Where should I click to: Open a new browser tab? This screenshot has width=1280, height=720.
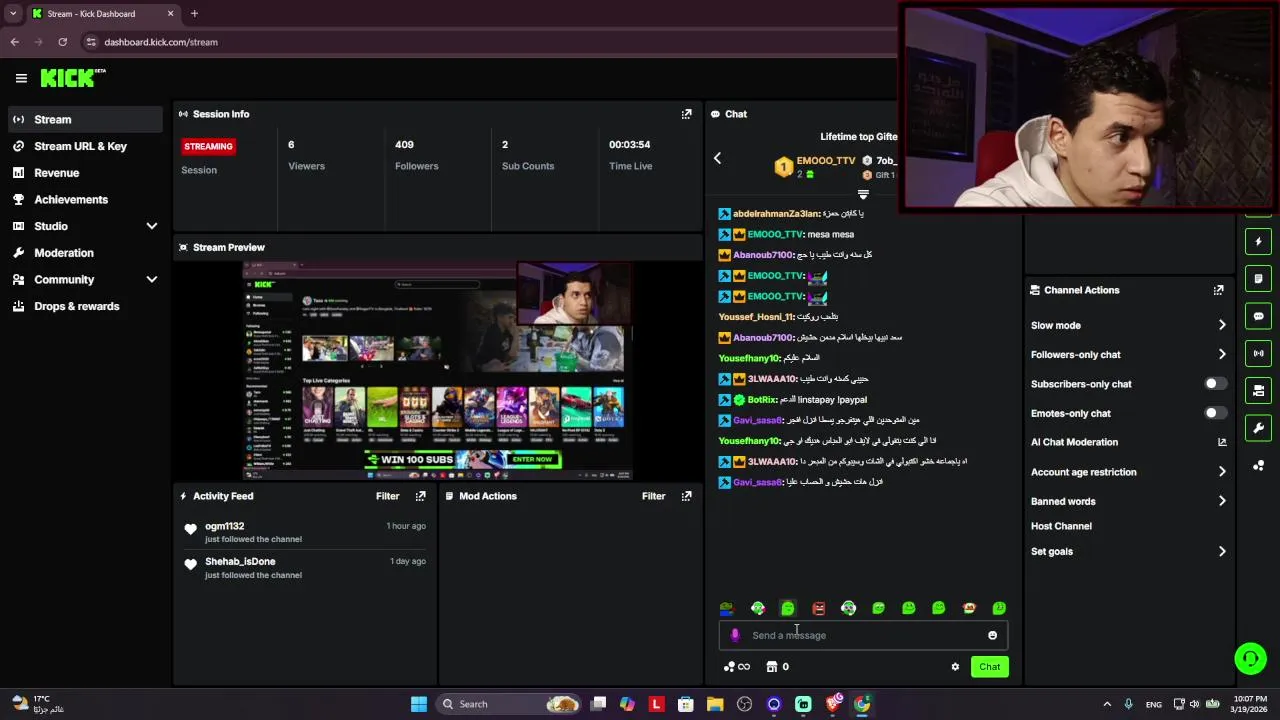(194, 14)
